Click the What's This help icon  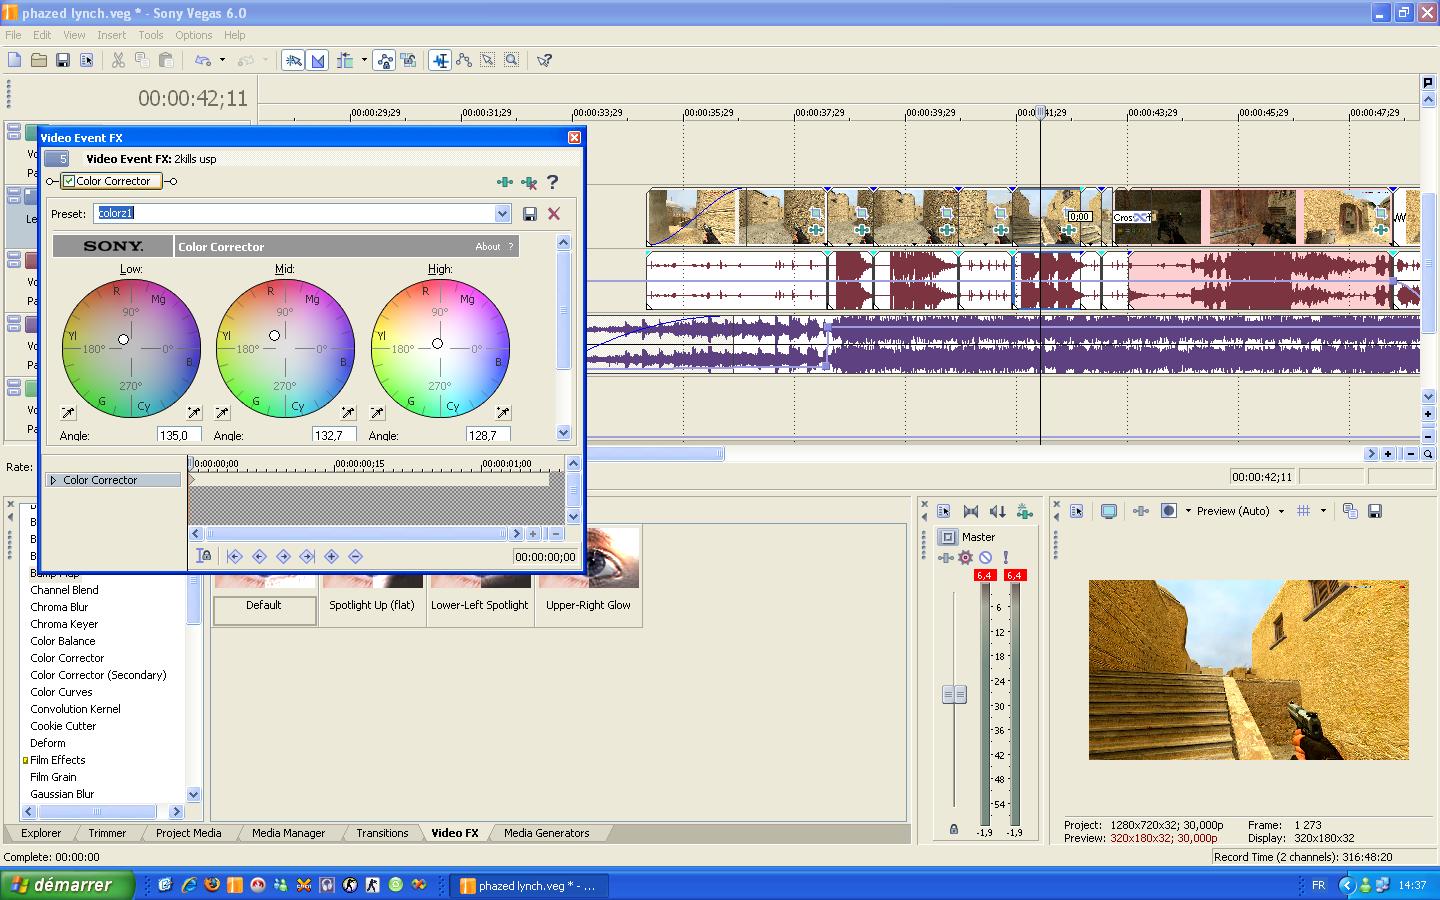(x=545, y=60)
